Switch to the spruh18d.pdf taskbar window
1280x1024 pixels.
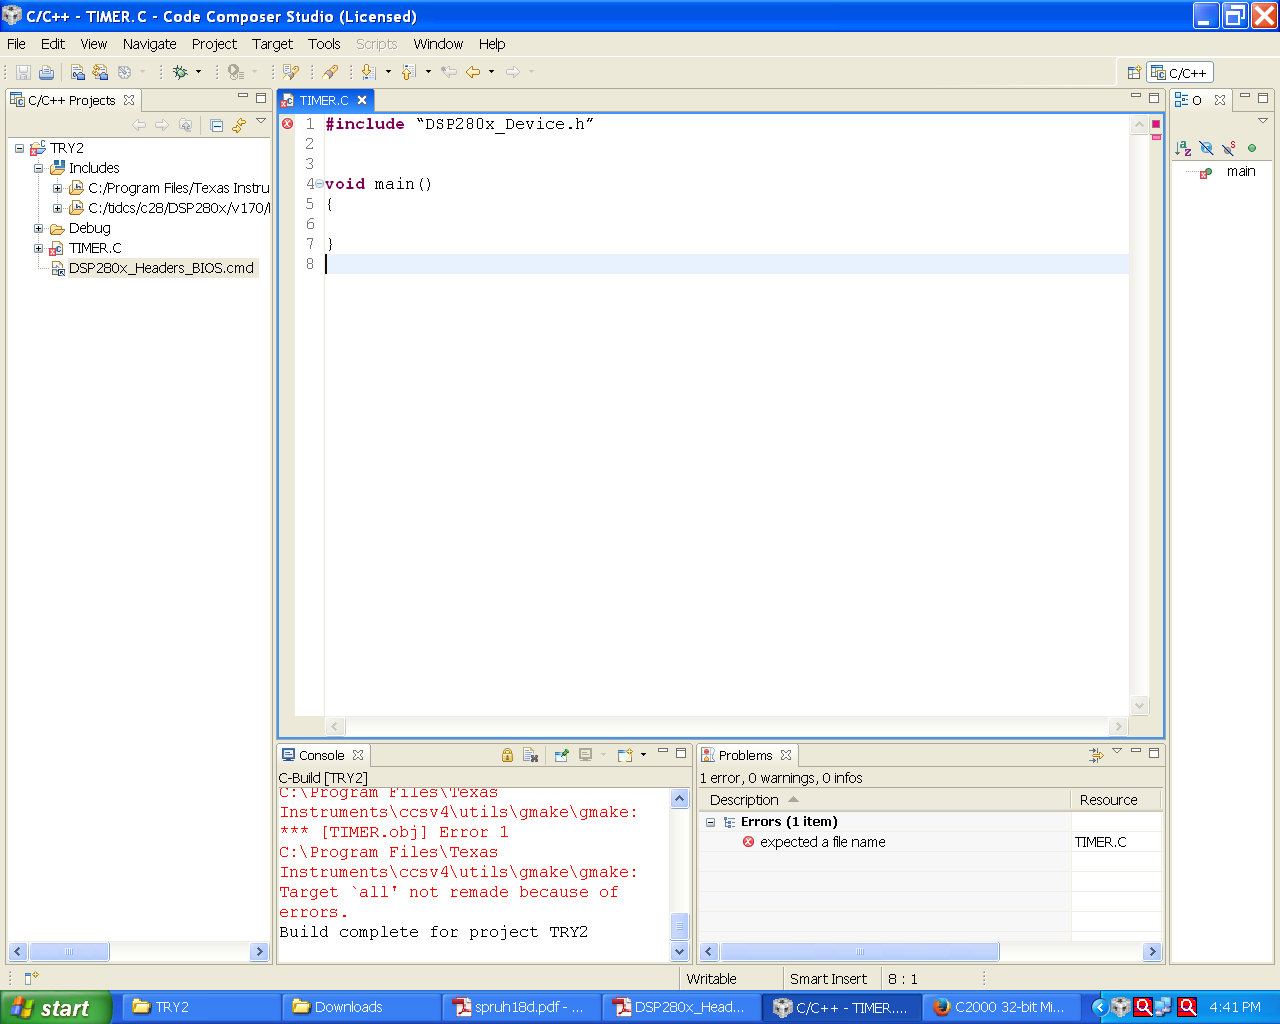pos(520,1007)
